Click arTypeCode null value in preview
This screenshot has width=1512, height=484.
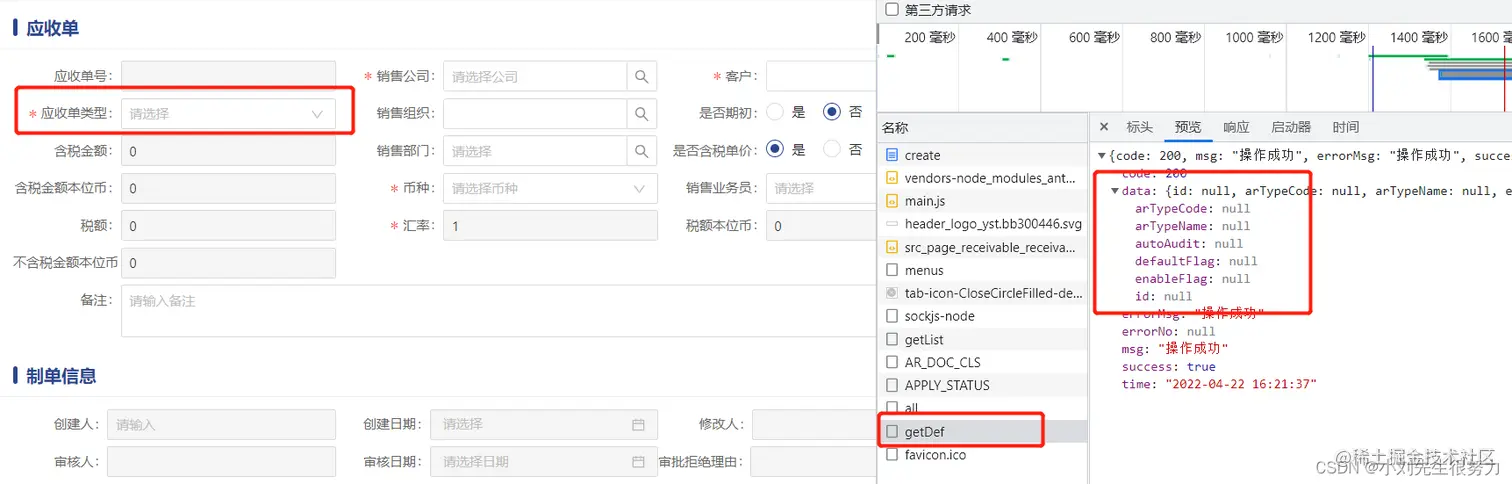1236,209
